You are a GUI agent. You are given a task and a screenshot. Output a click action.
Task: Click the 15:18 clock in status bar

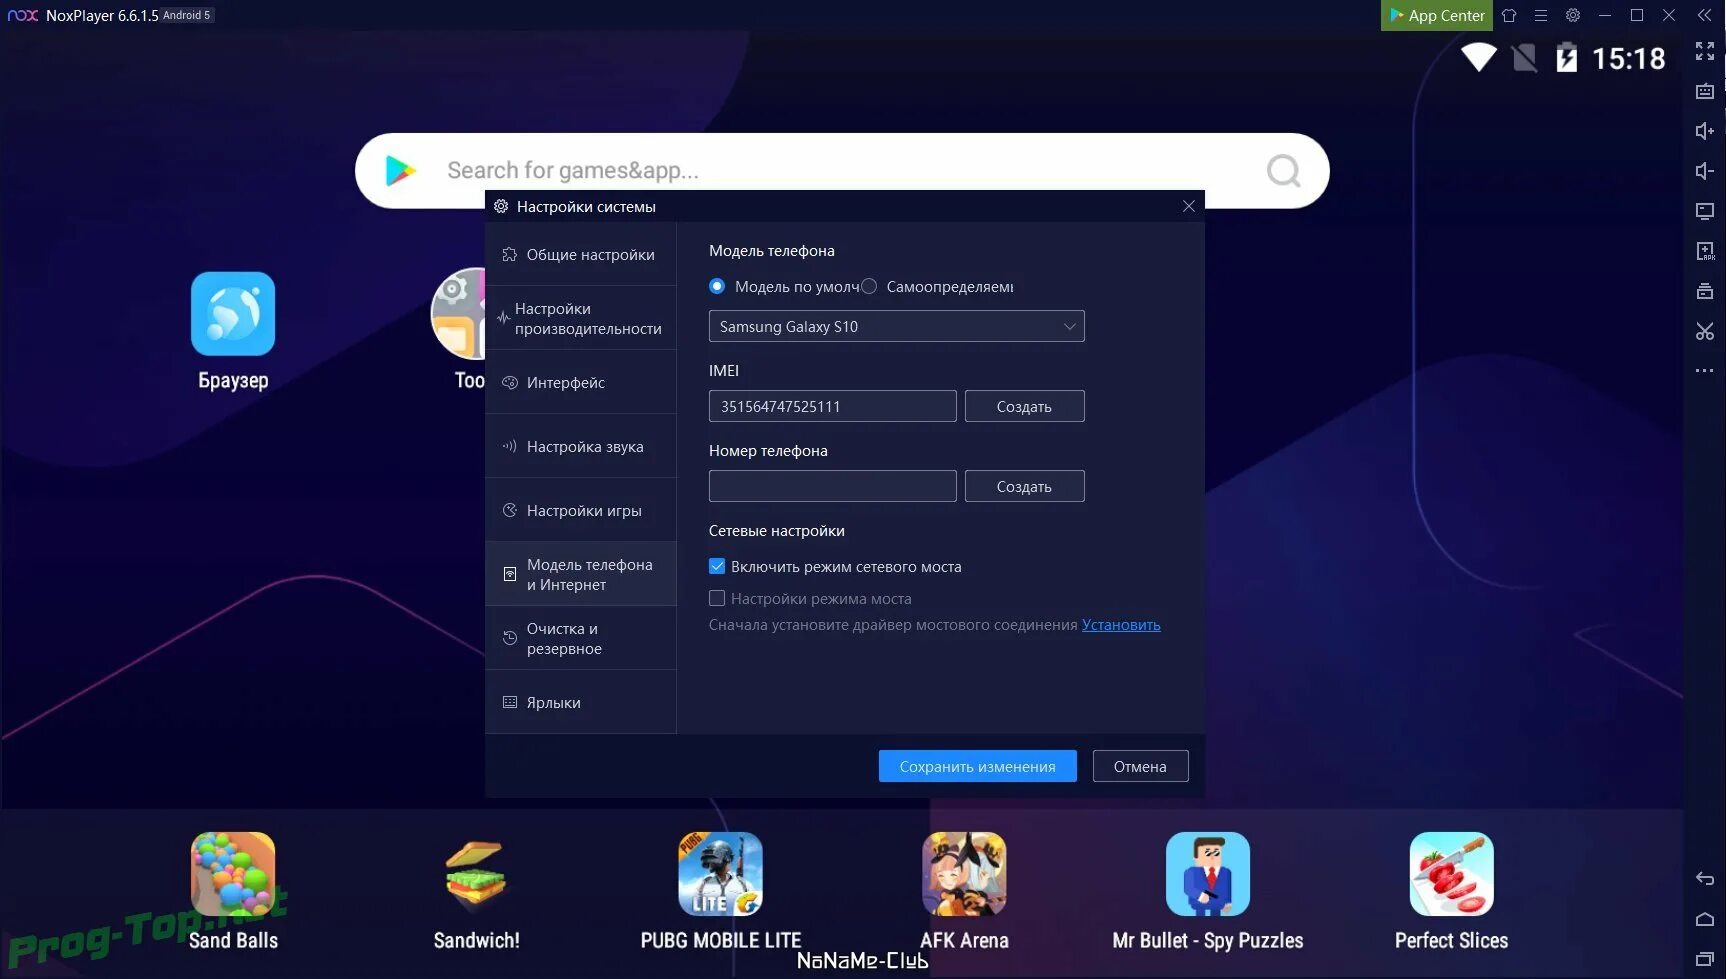[1629, 59]
